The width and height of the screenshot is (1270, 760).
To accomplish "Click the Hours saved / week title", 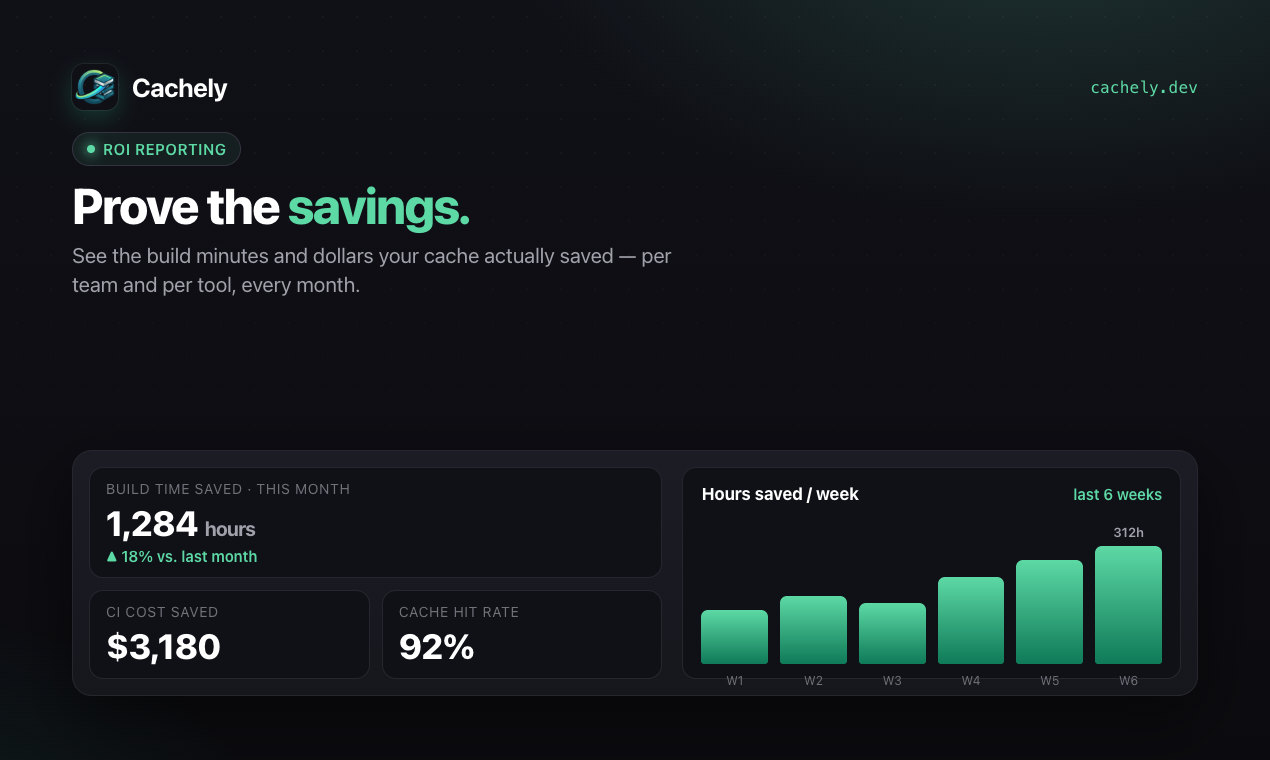I will (780, 494).
